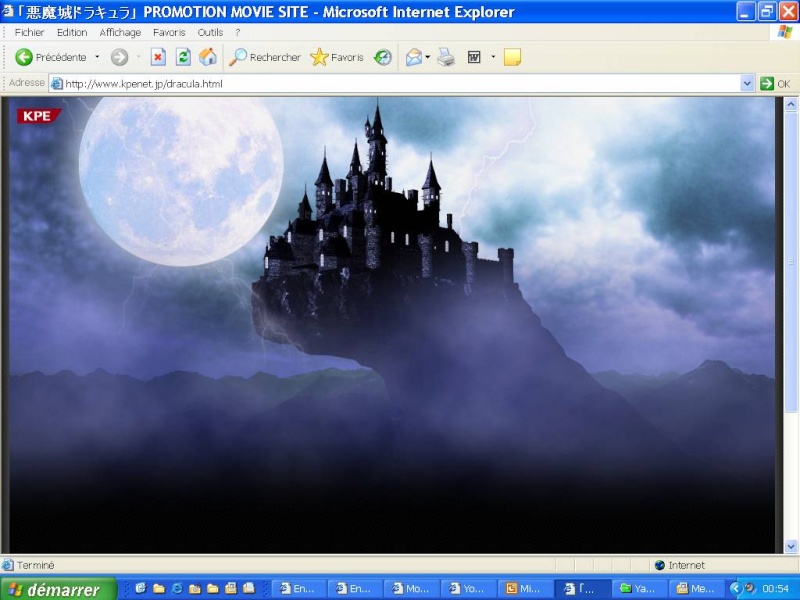
Task: Click the Windows flag throbber logo
Action: click(785, 32)
